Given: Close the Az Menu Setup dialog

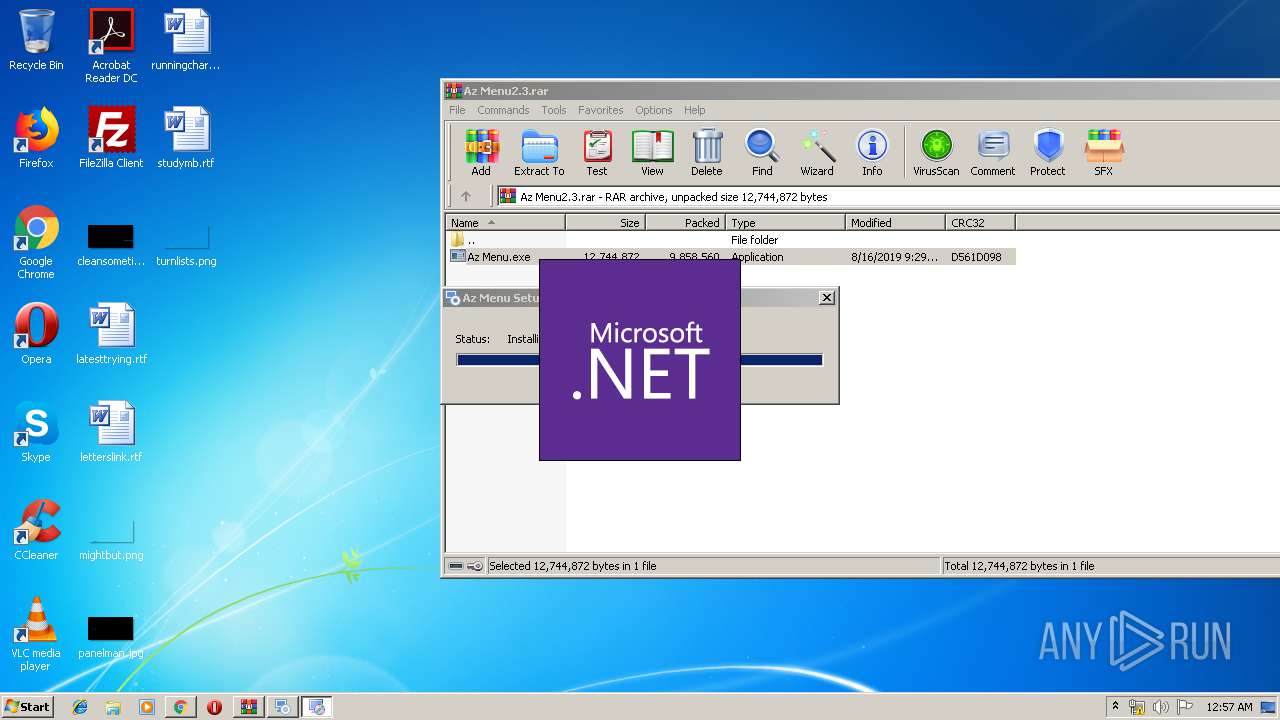Looking at the screenshot, I should [827, 298].
